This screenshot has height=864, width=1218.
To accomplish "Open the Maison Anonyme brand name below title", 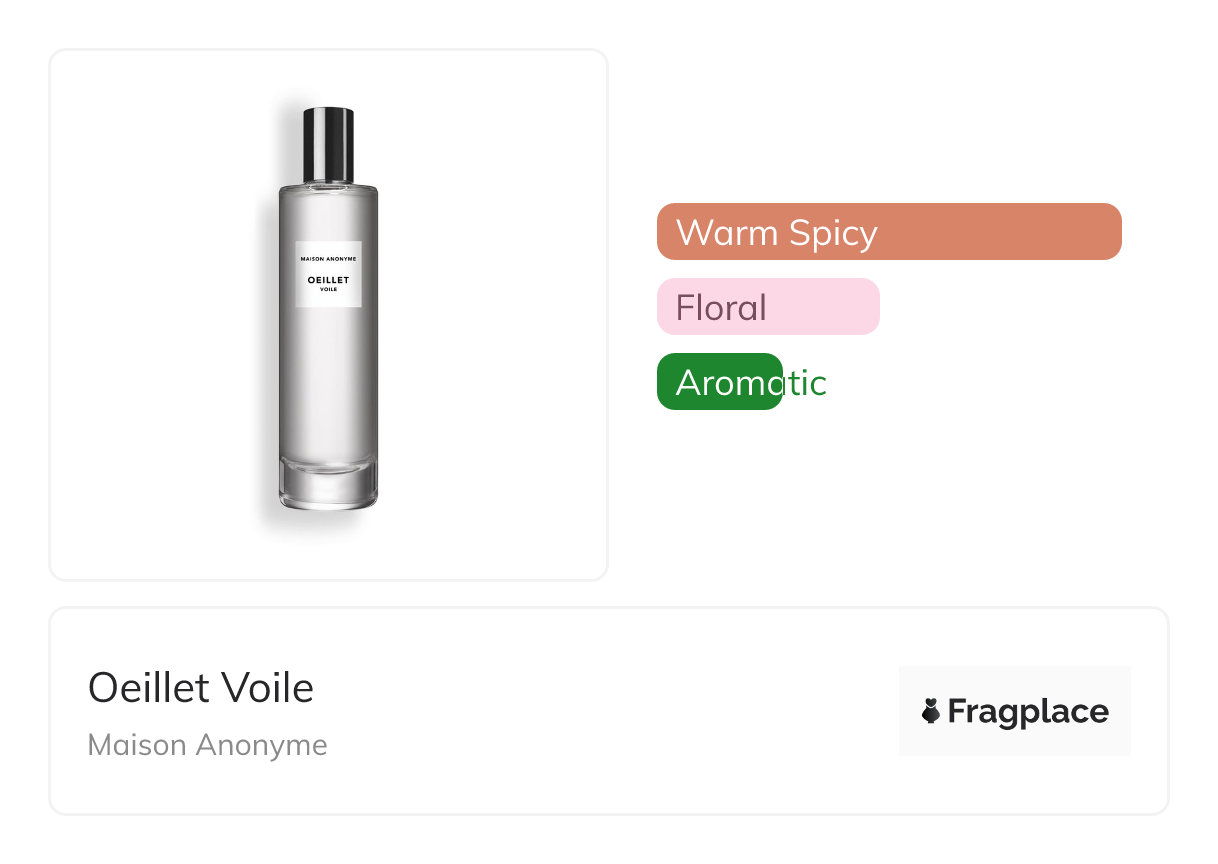I will tap(207, 745).
